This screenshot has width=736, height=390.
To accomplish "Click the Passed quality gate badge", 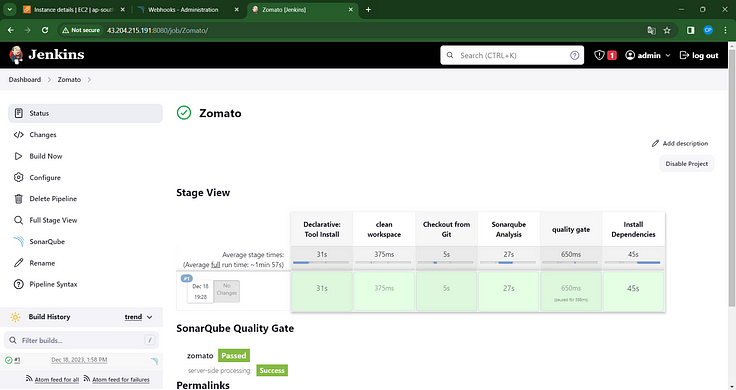I will pos(234,356).
